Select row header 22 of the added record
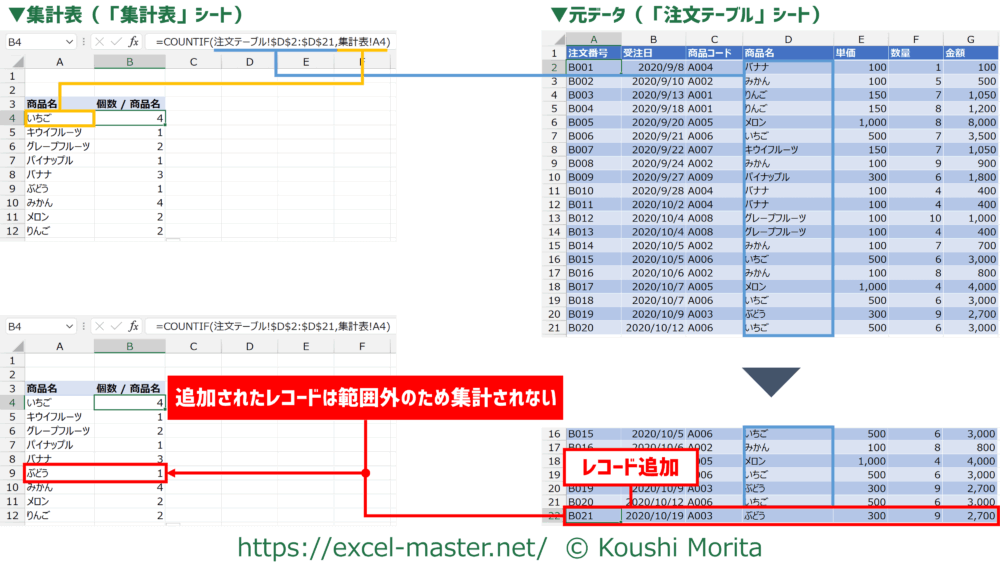Image resolution: width=1000 pixels, height=563 pixels. click(552, 516)
